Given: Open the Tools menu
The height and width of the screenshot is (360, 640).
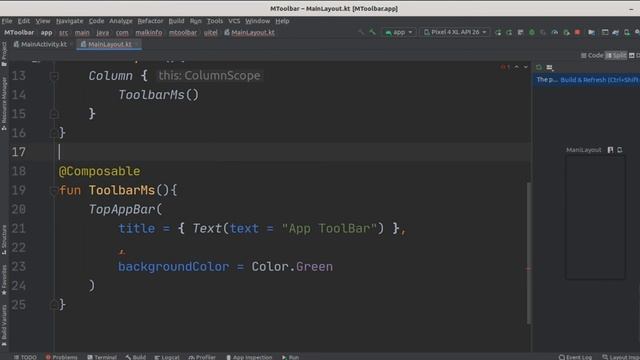Looking at the screenshot, I should [215, 21].
